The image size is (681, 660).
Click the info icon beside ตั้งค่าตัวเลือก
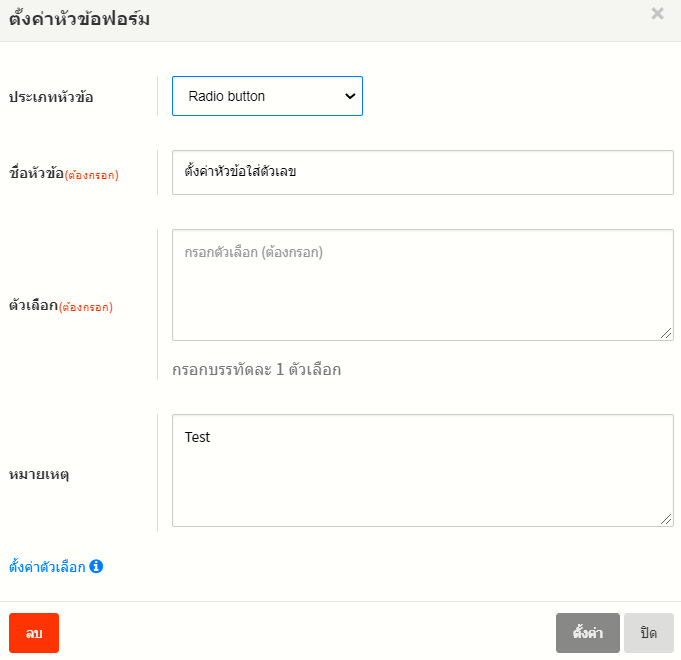tap(96, 566)
